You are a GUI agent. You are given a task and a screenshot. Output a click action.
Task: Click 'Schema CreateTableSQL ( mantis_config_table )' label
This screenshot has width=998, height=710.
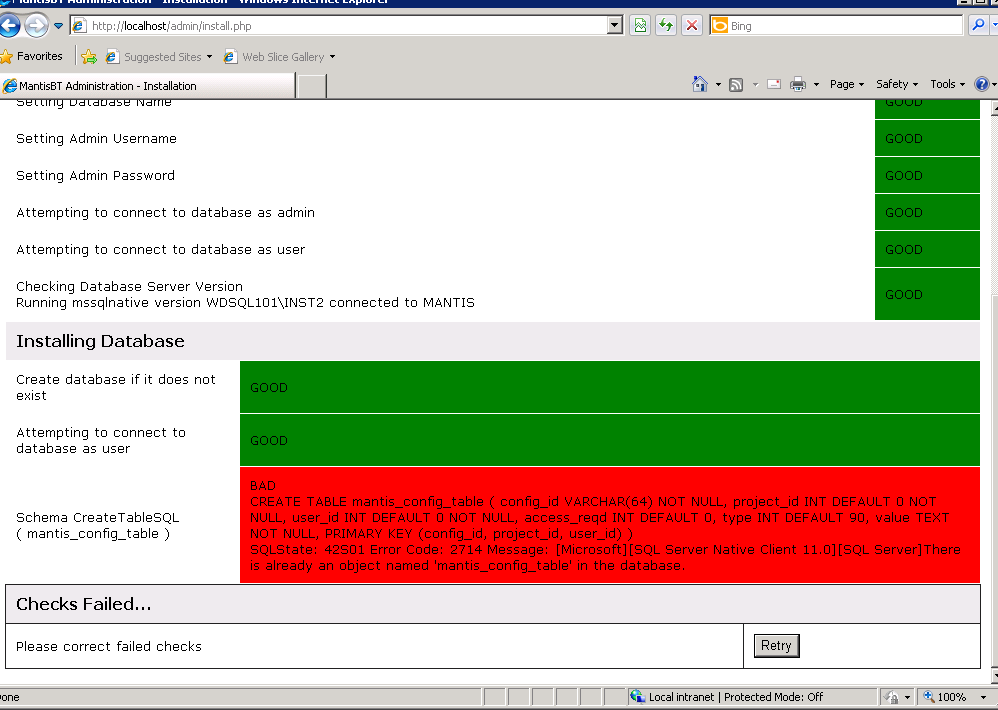click(x=97, y=526)
